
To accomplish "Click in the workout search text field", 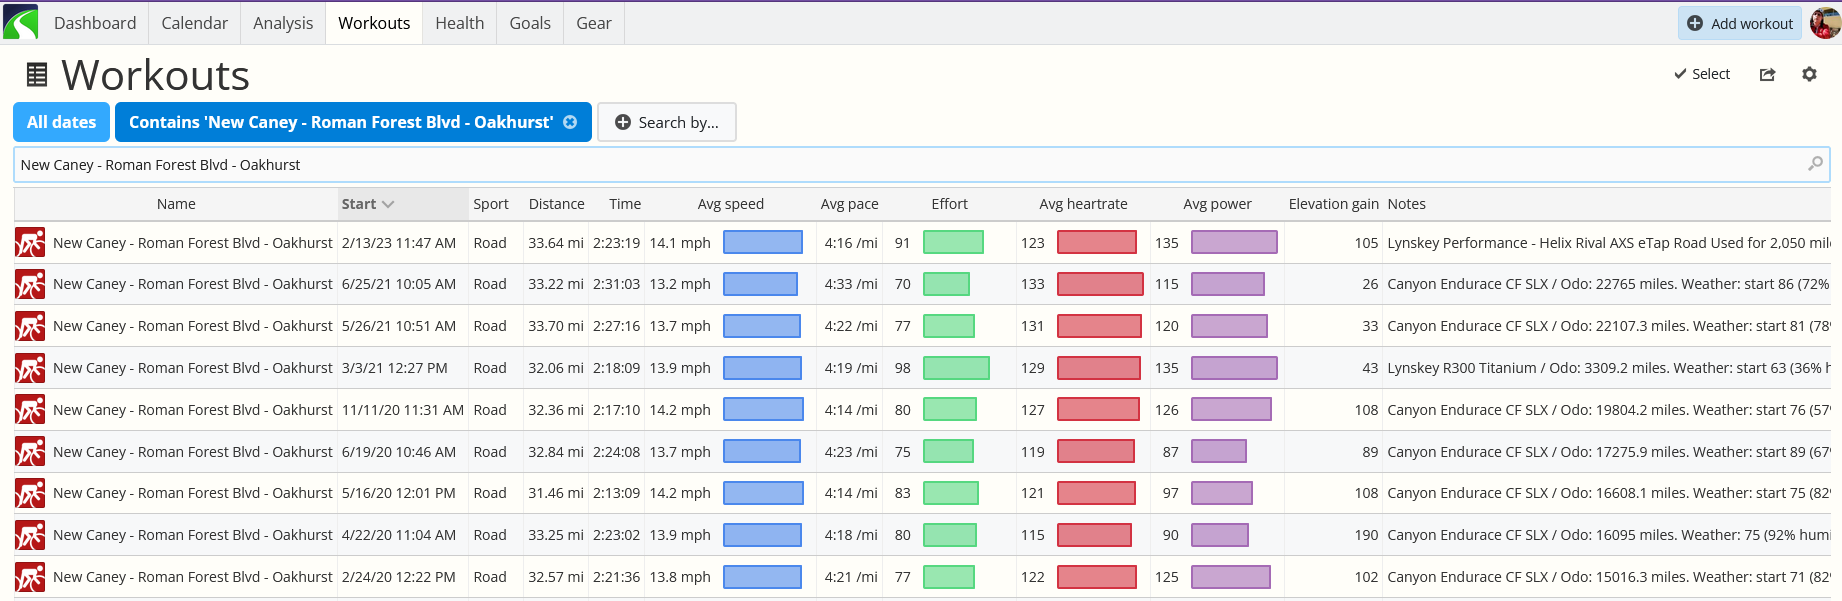I will pyautogui.click(x=900, y=165).
